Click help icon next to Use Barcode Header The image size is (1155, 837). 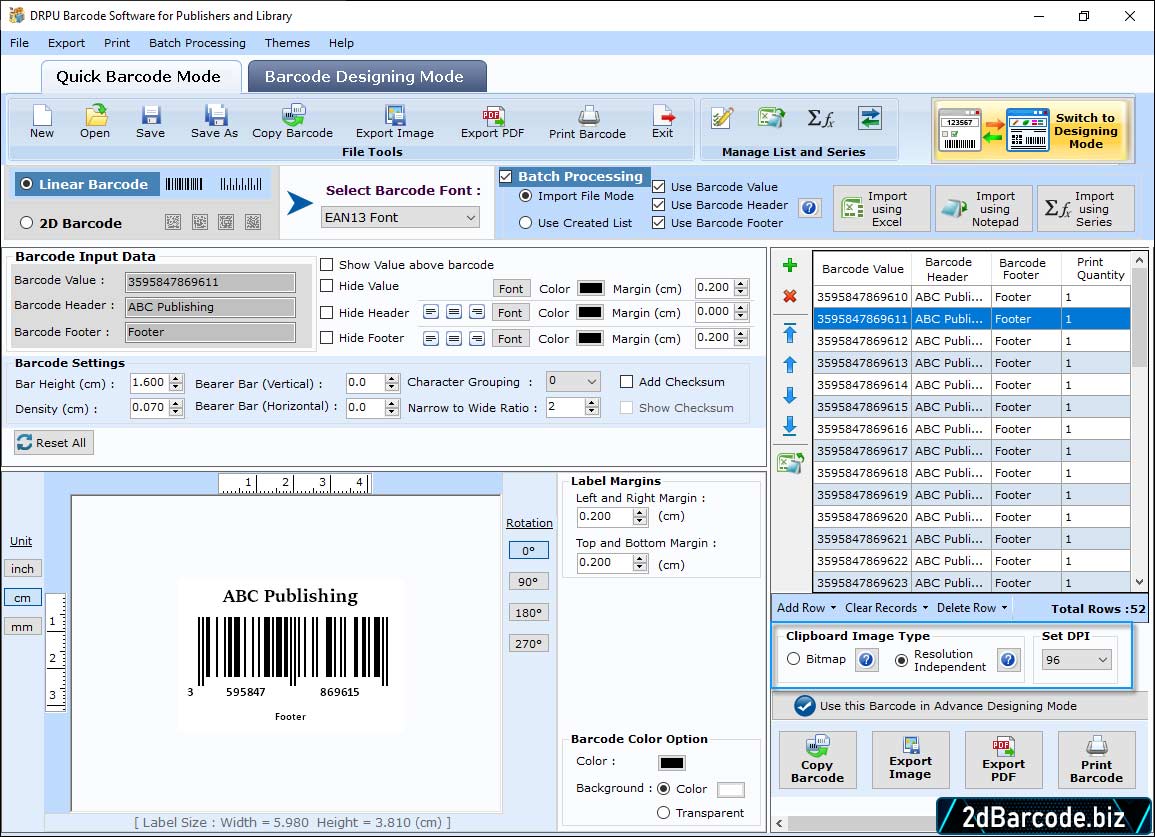809,208
